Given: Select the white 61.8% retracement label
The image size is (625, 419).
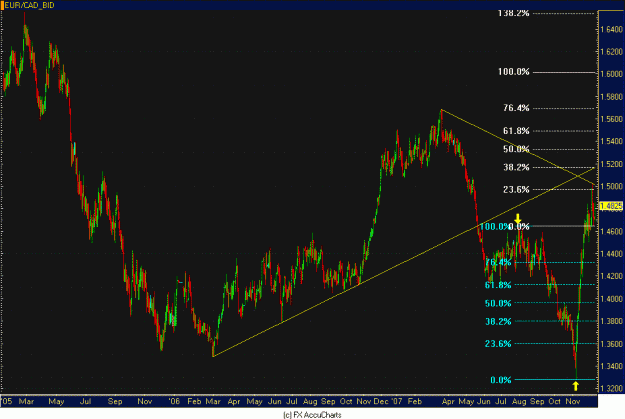Looking at the screenshot, I should tap(516, 131).
